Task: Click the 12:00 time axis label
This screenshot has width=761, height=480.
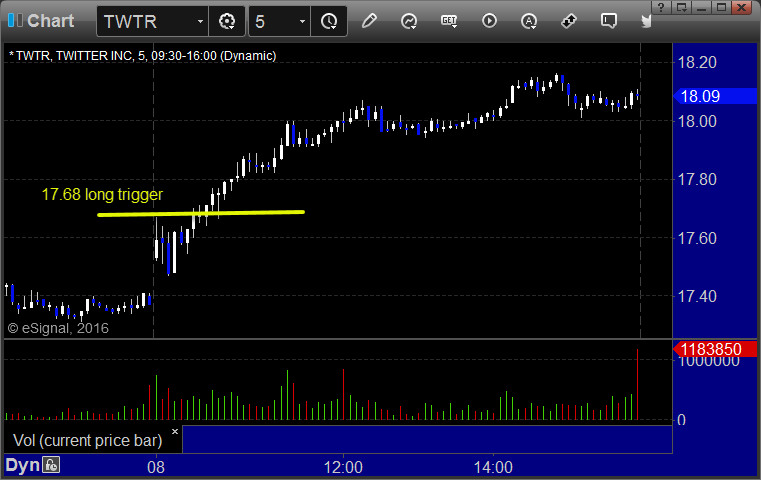Action: click(343, 467)
